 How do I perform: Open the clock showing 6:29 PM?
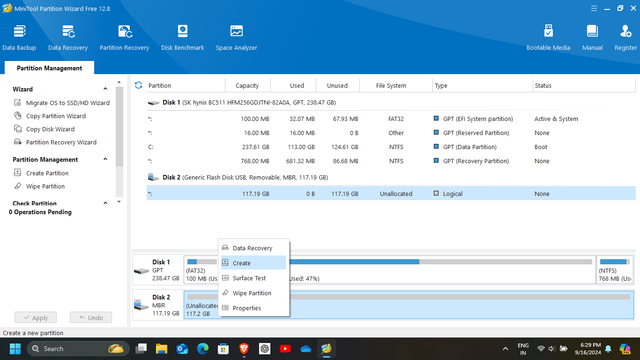[588, 349]
